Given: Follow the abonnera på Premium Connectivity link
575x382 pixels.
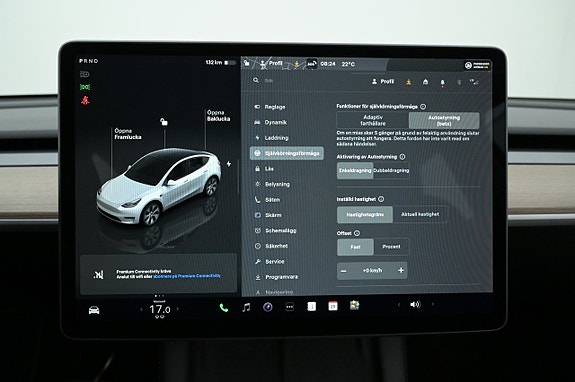Looking at the screenshot, I should (x=187, y=276).
